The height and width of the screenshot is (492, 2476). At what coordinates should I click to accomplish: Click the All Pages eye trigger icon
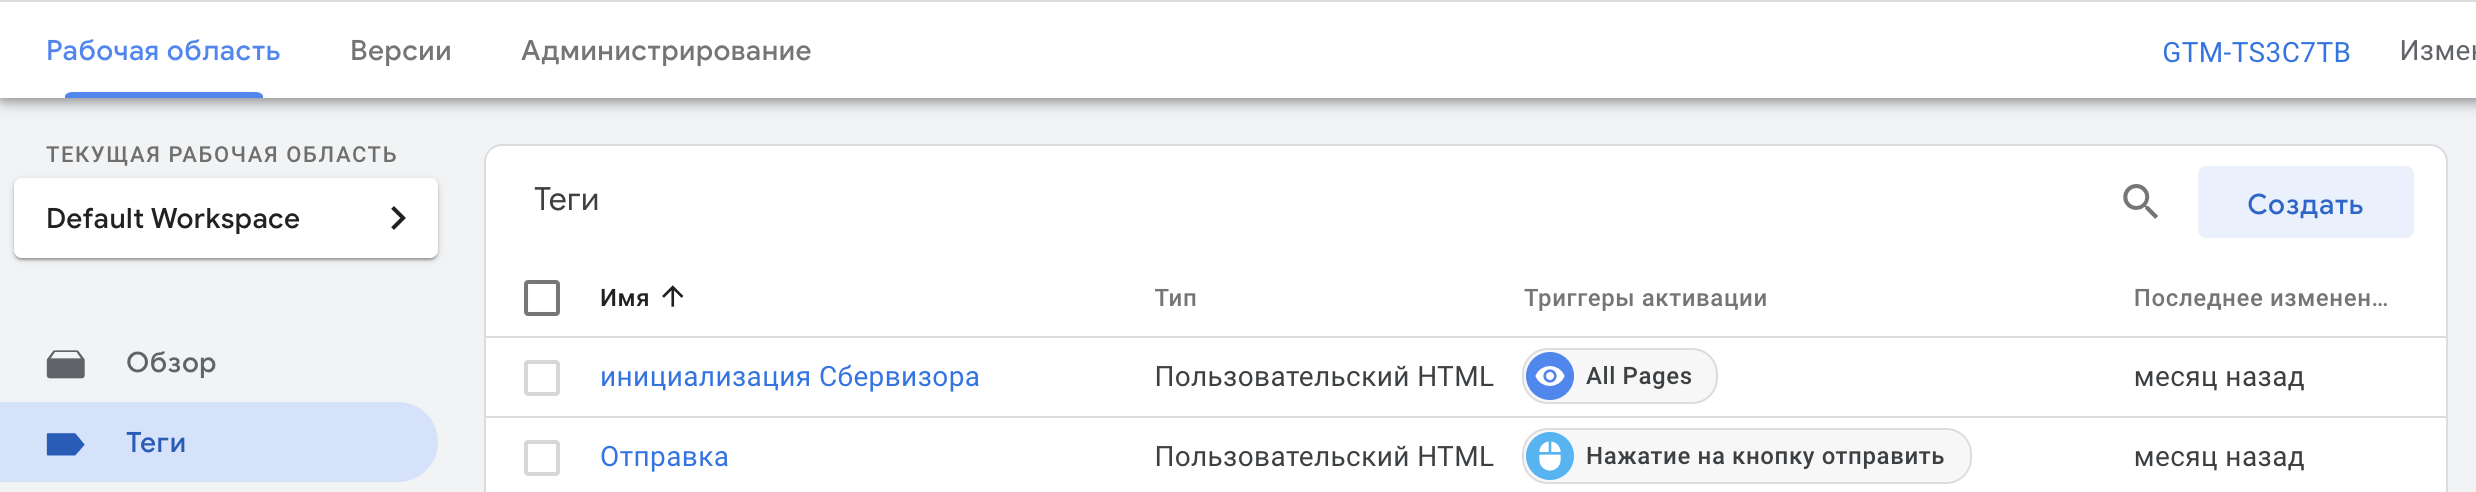(x=1550, y=376)
